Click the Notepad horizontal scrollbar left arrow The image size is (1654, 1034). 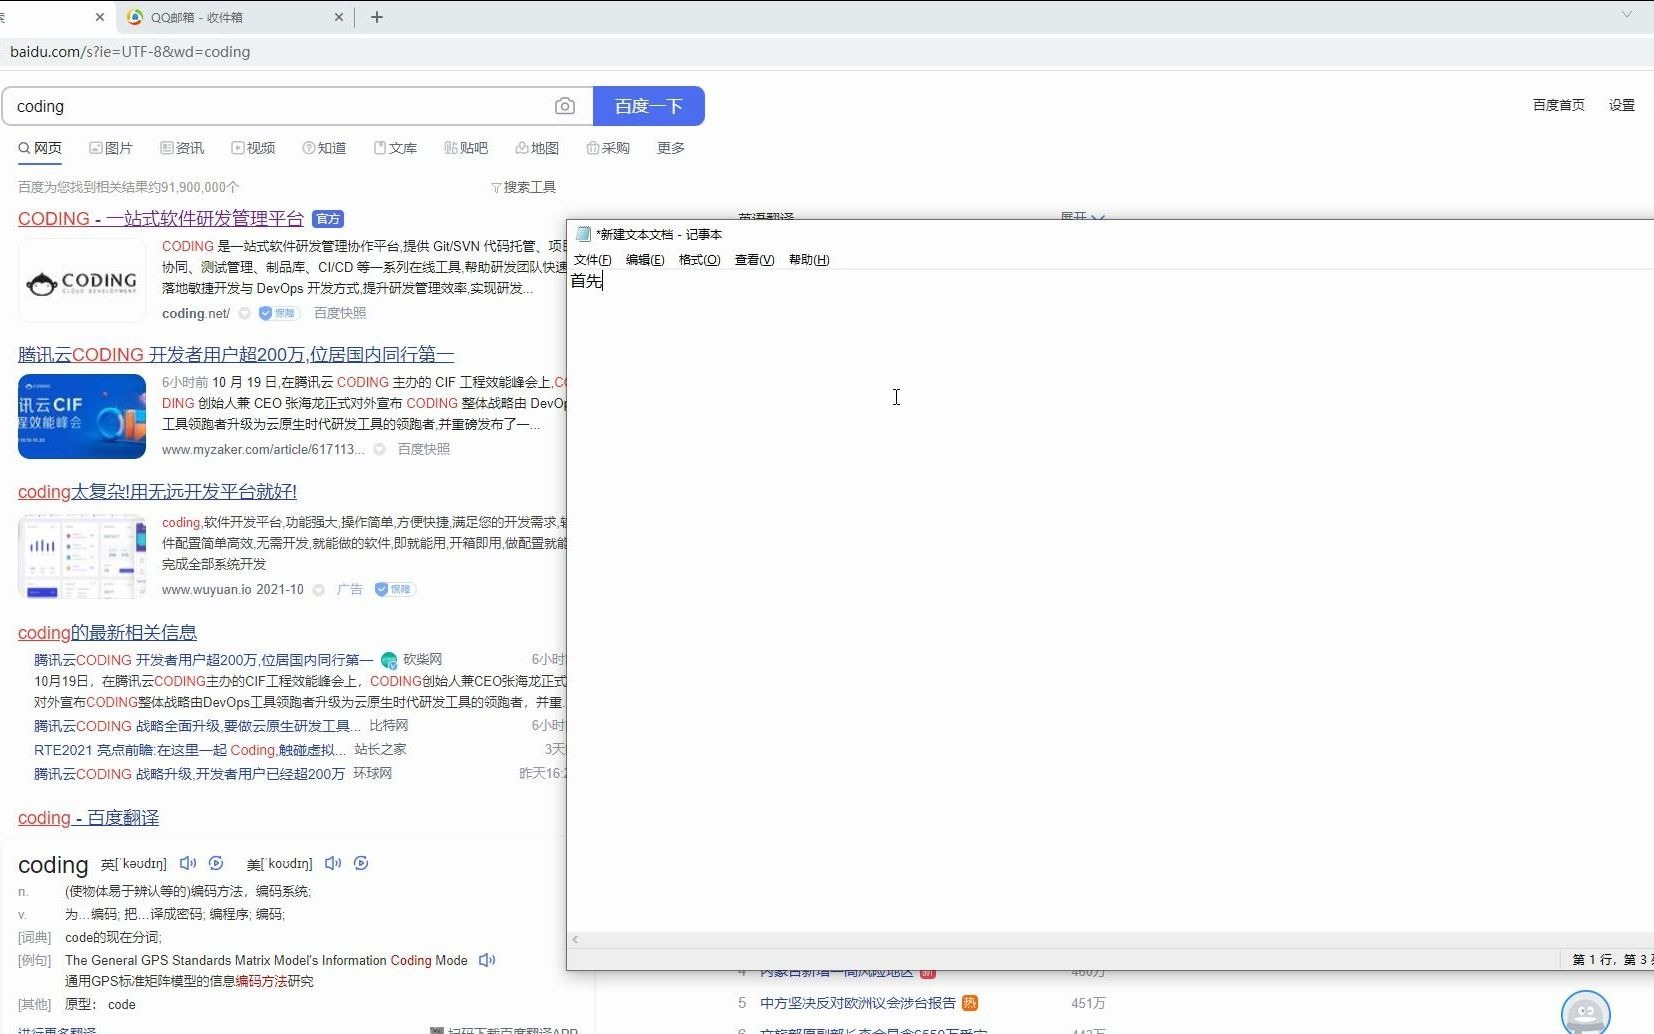575,939
